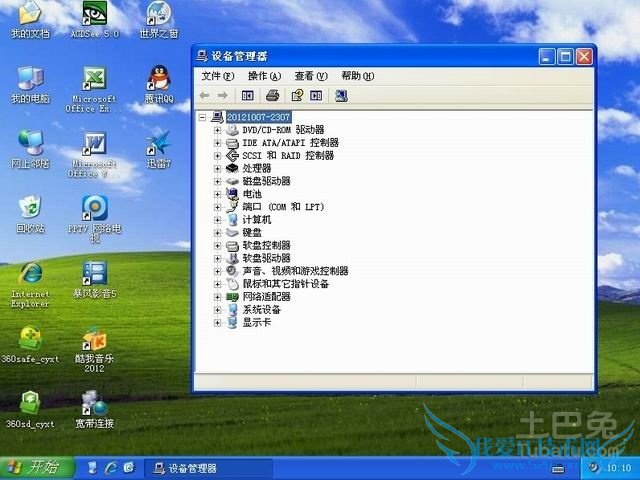The width and height of the screenshot is (640, 480).
Task: Launch 迅雷7 desktop icon
Action: point(159,149)
